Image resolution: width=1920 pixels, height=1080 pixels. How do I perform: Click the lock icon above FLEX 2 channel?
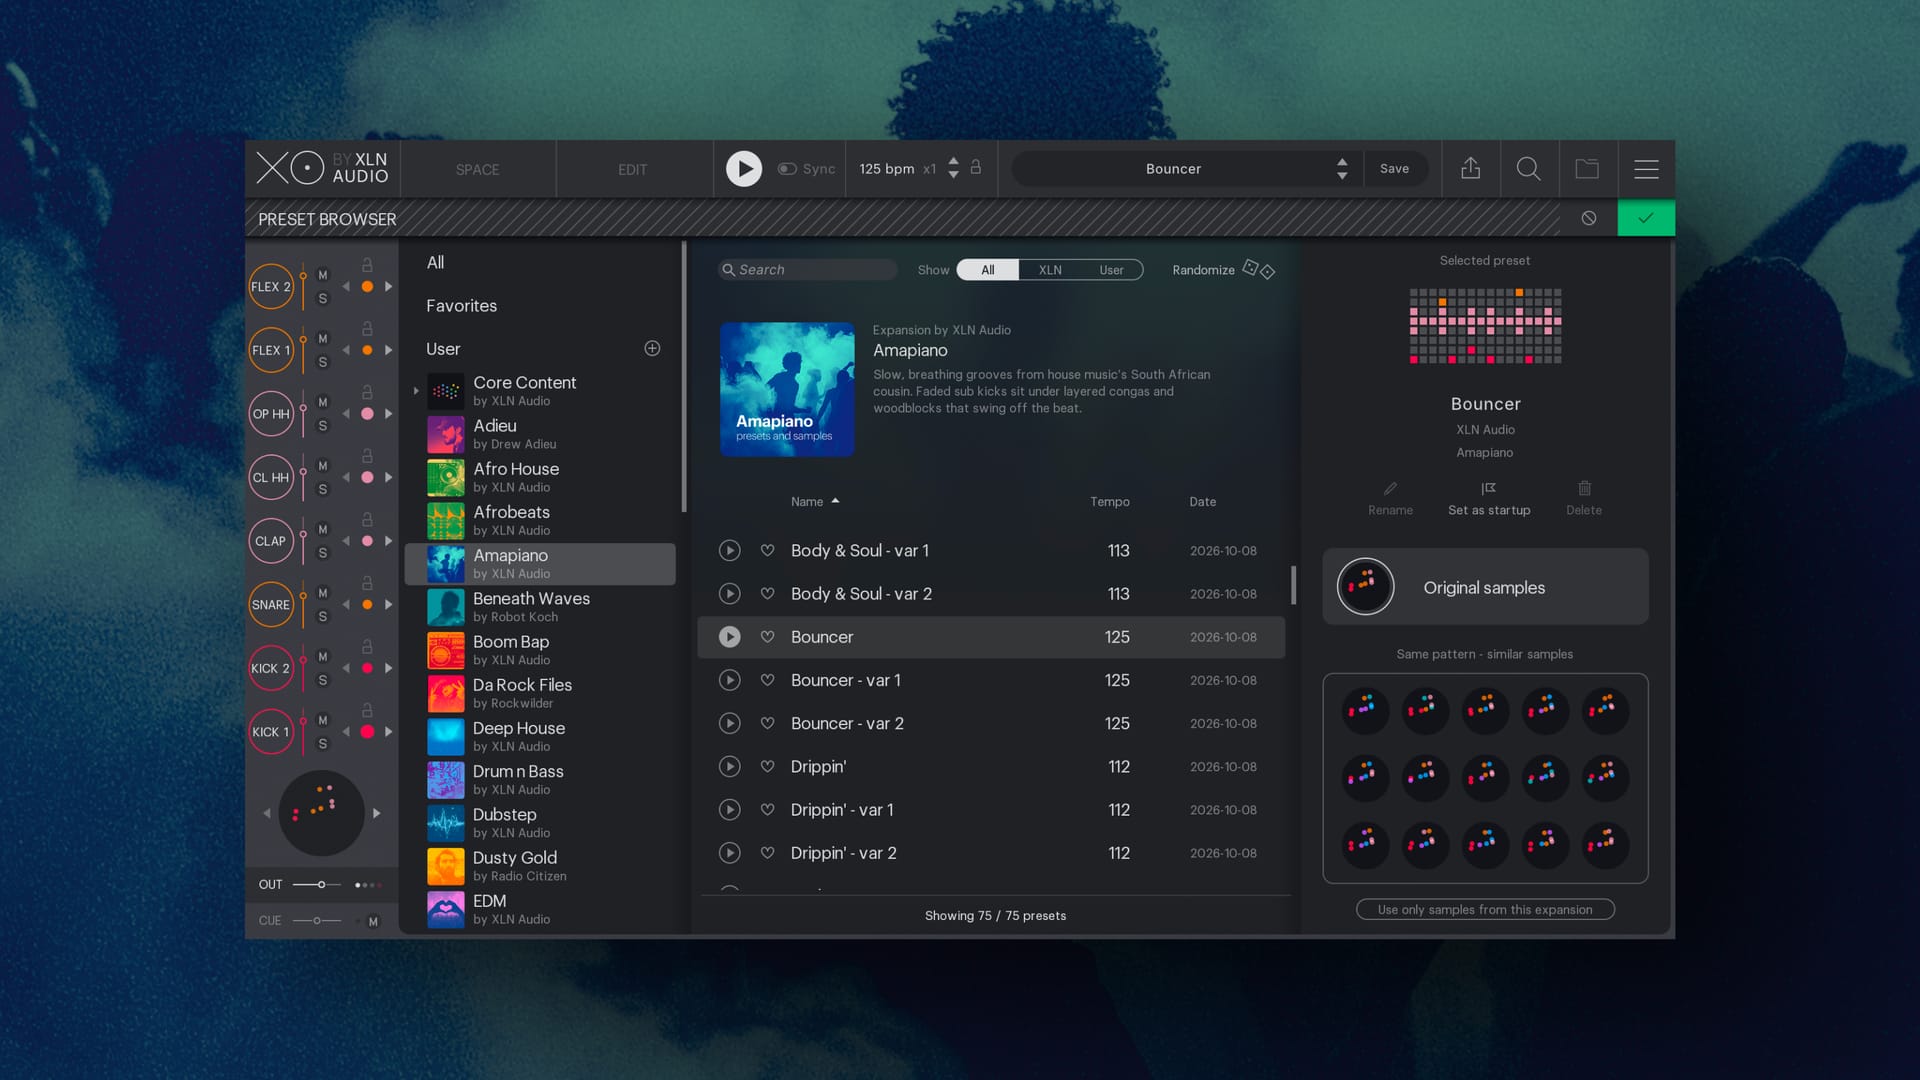tap(367, 265)
